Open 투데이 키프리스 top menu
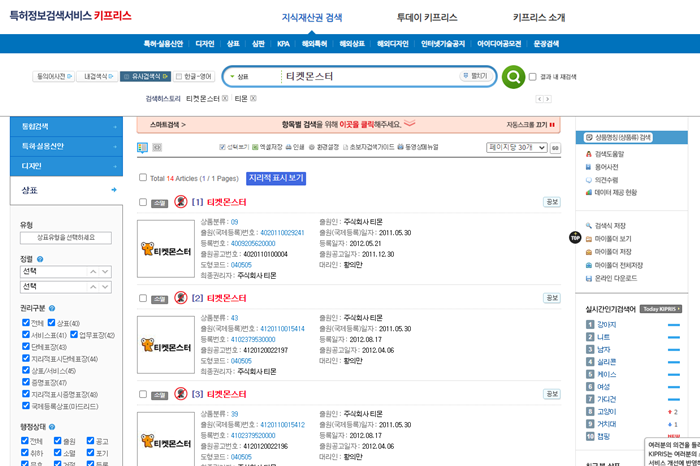 pyautogui.click(x=427, y=18)
